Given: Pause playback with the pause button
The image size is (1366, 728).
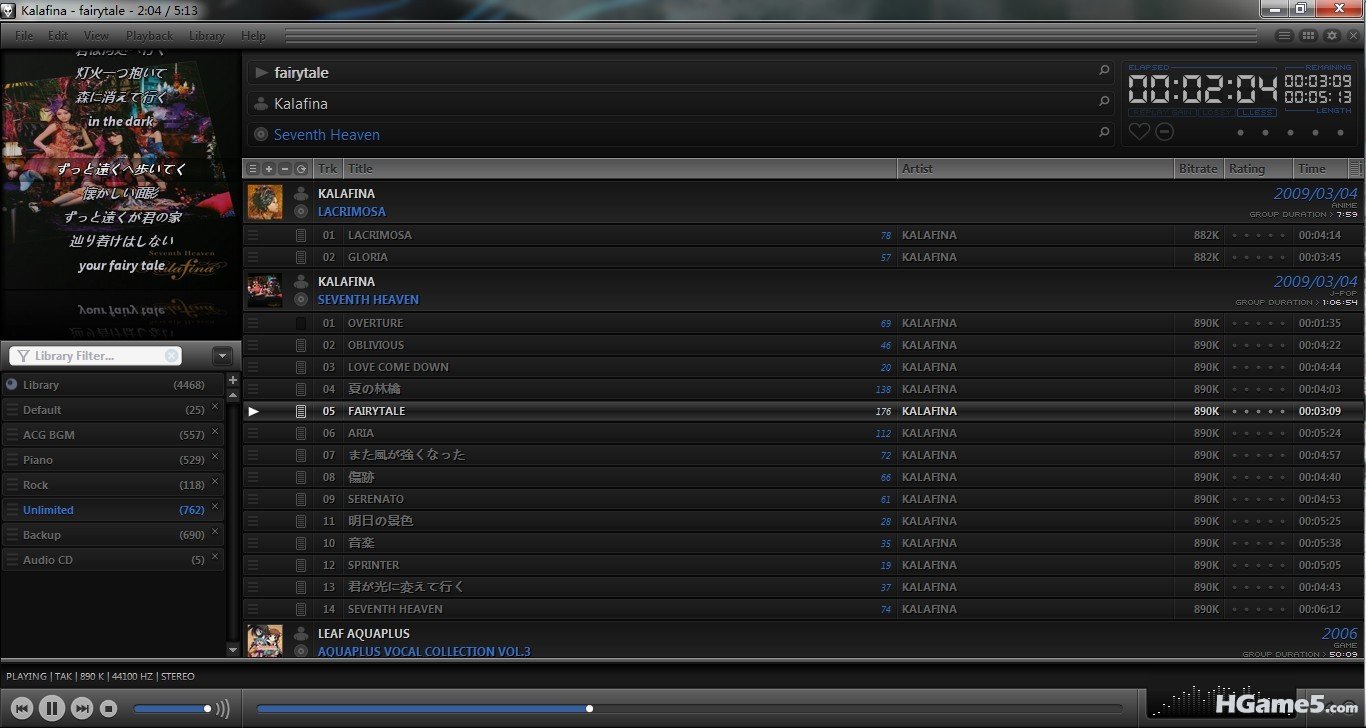Looking at the screenshot, I should (52, 708).
